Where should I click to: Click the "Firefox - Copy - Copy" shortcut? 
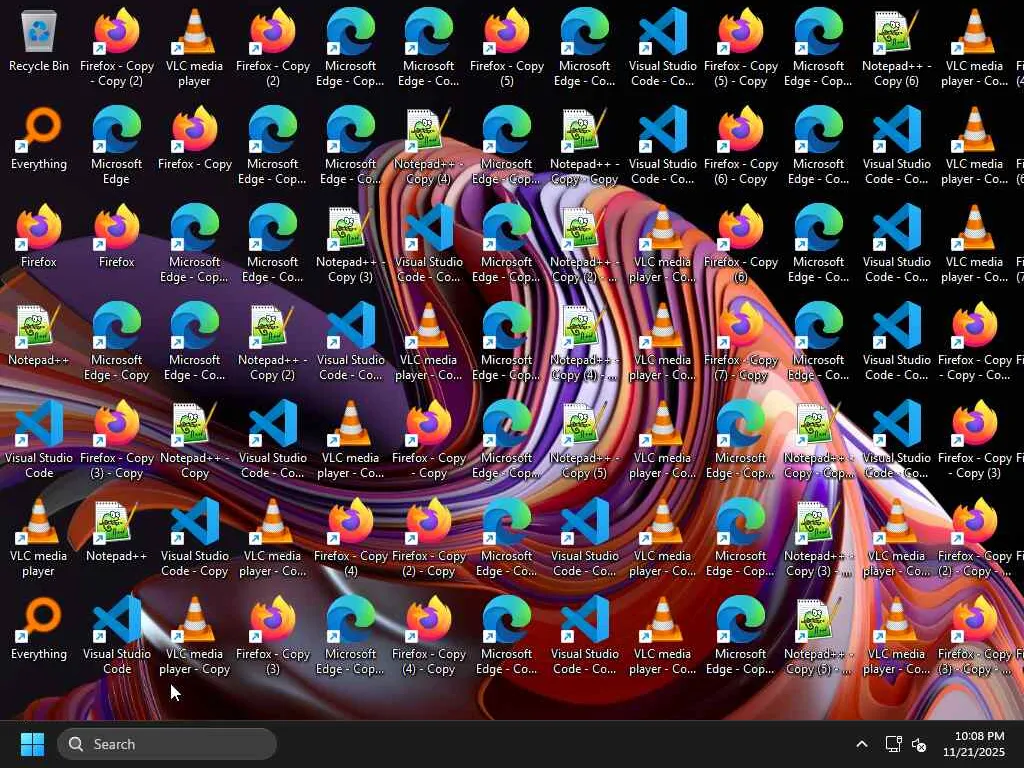tap(429, 440)
